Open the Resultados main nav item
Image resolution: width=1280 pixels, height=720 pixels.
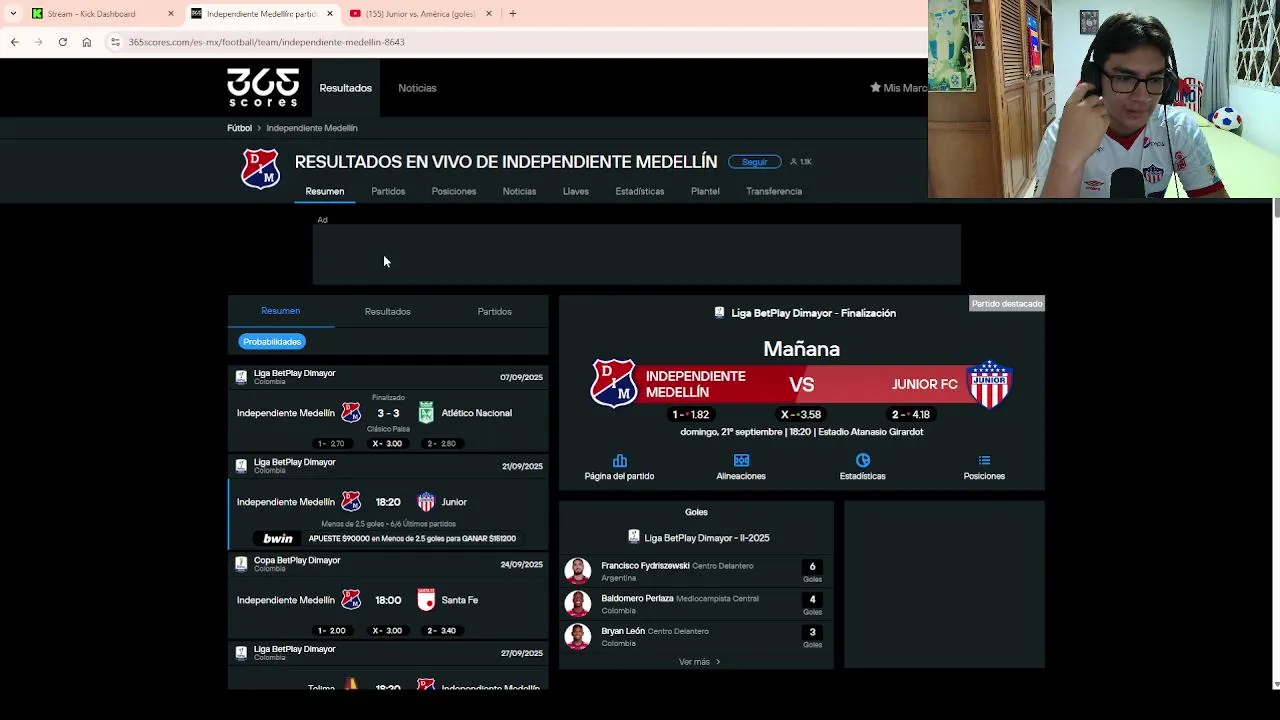[345, 88]
